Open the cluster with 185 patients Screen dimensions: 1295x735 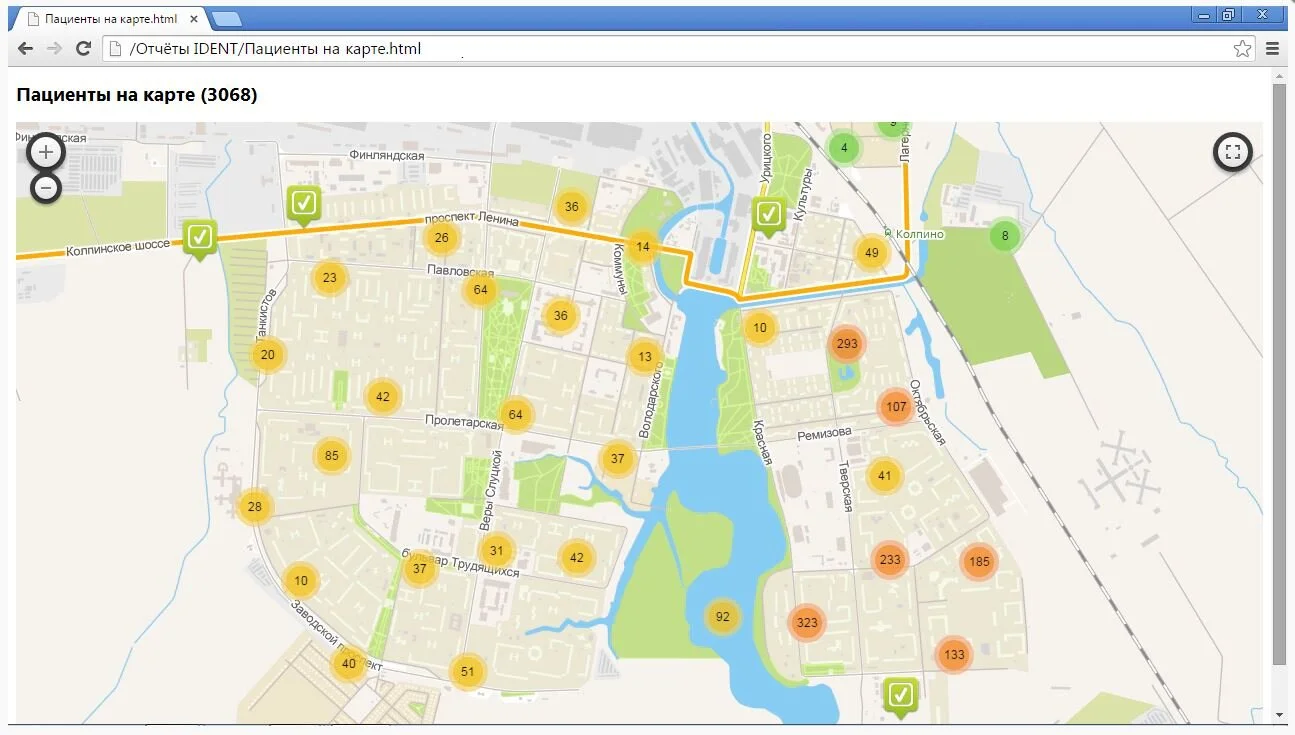point(979,562)
